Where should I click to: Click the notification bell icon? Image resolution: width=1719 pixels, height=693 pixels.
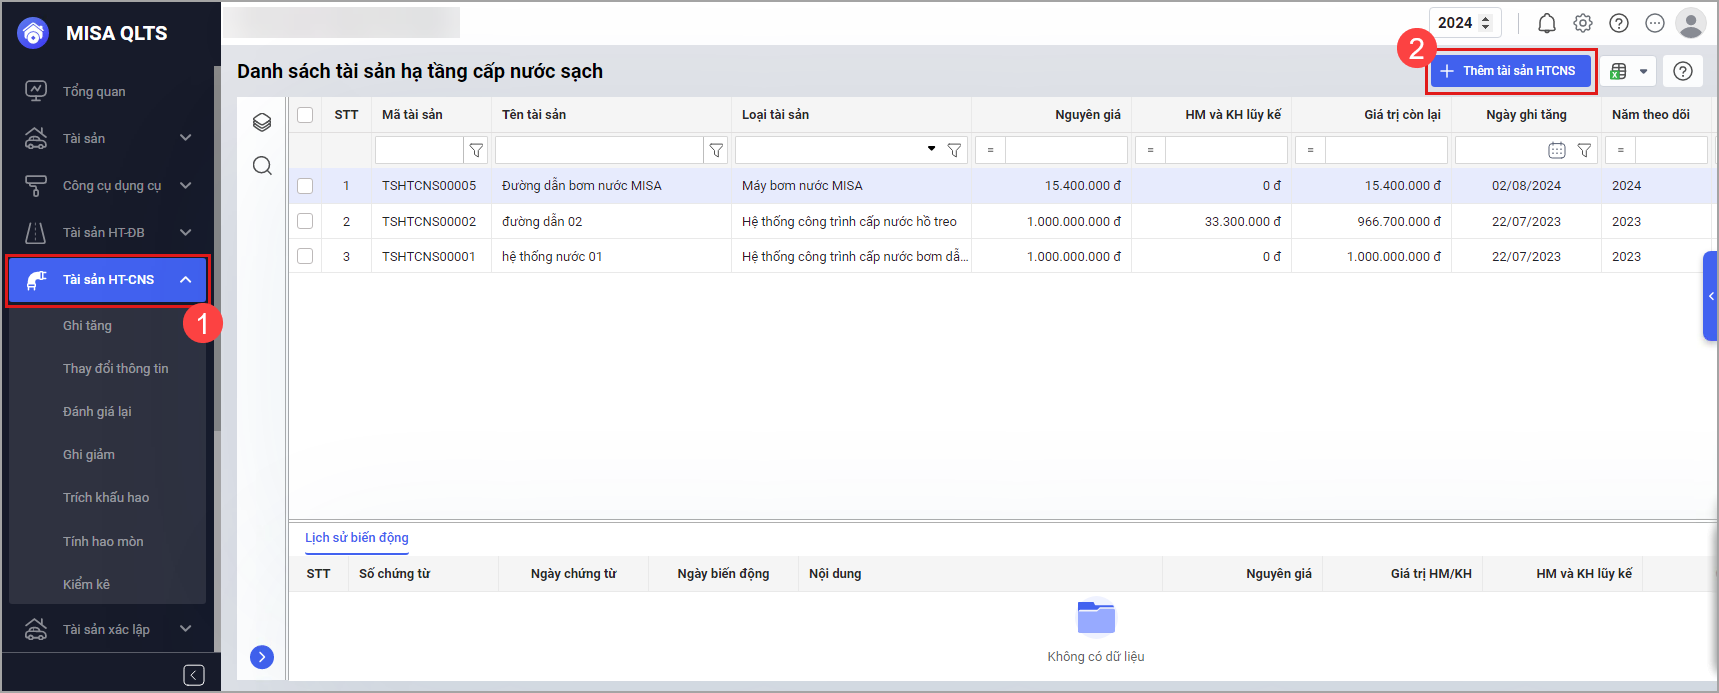[x=1546, y=23]
